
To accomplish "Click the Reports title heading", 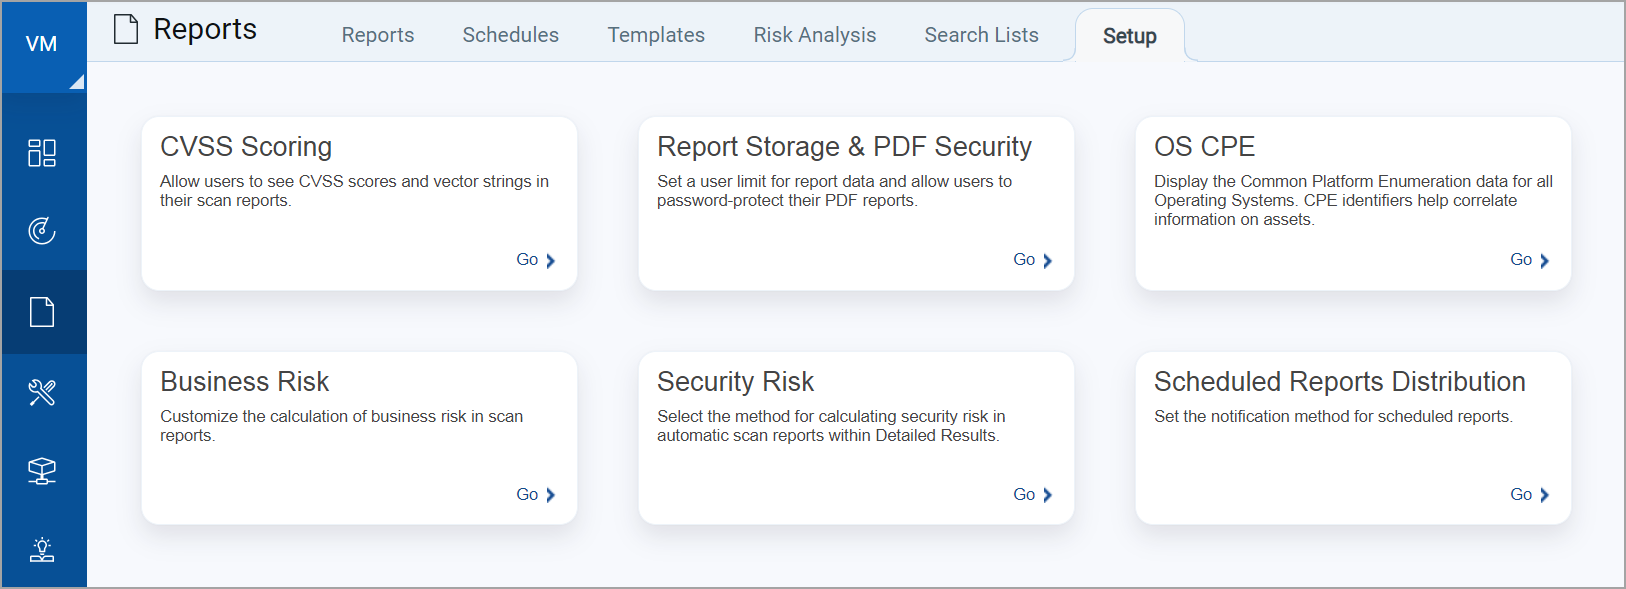I will tap(204, 29).
